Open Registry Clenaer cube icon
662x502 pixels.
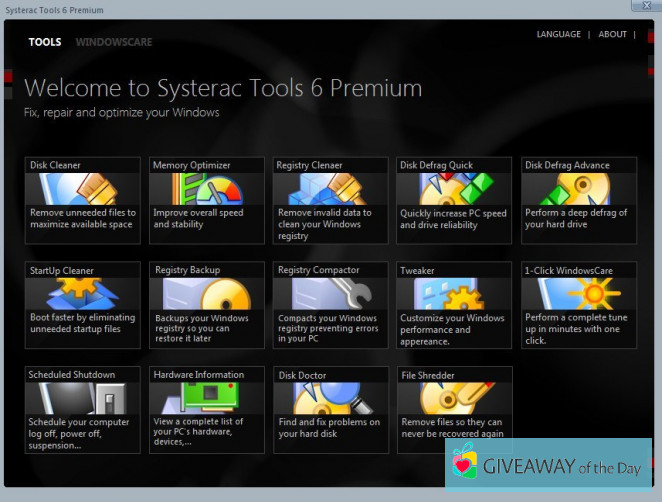tap(330, 189)
